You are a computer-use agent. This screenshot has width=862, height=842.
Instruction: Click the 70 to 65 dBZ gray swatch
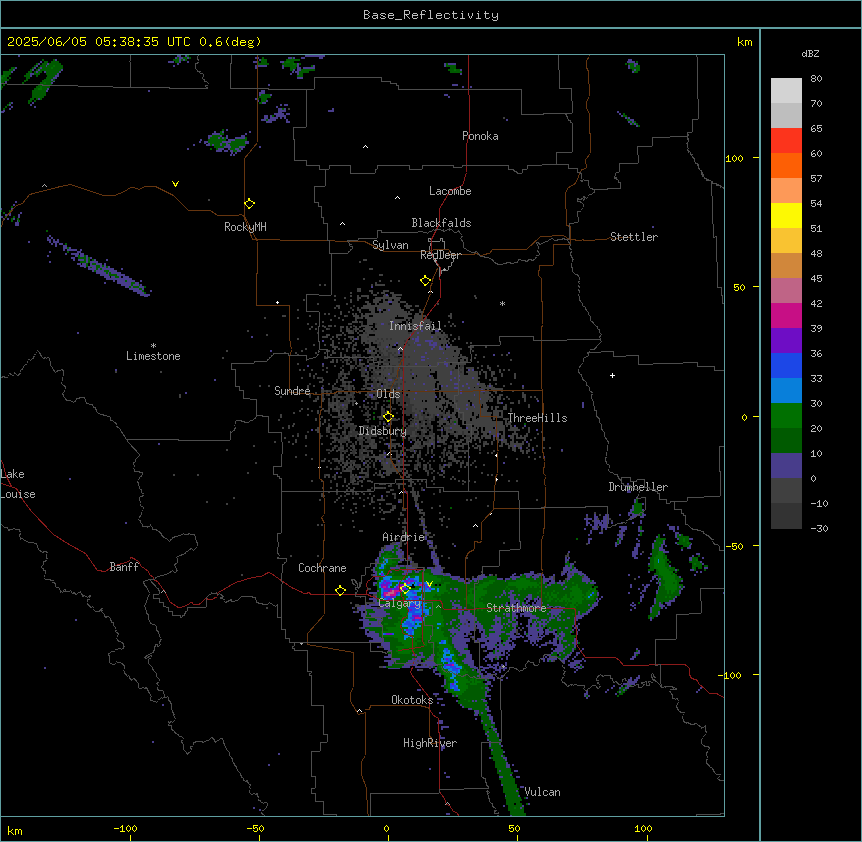click(x=786, y=115)
